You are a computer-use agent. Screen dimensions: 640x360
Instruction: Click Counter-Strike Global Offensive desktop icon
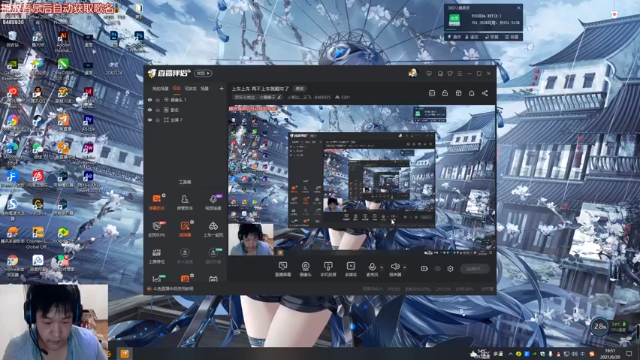pyautogui.click(x=38, y=238)
